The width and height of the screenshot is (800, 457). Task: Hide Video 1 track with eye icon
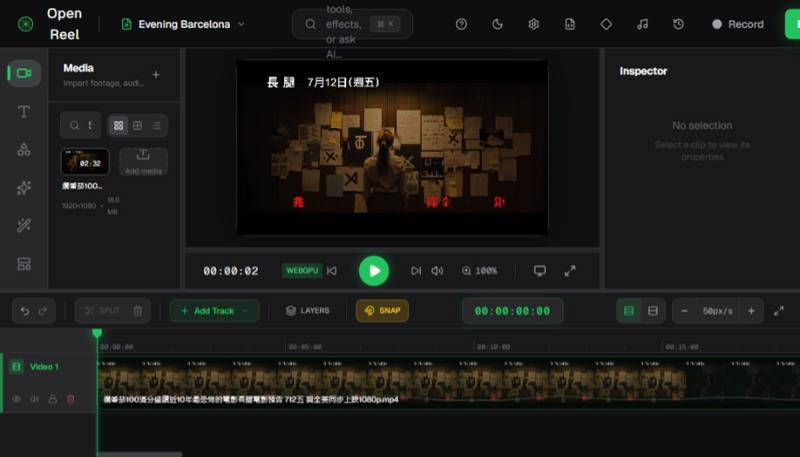(16, 399)
